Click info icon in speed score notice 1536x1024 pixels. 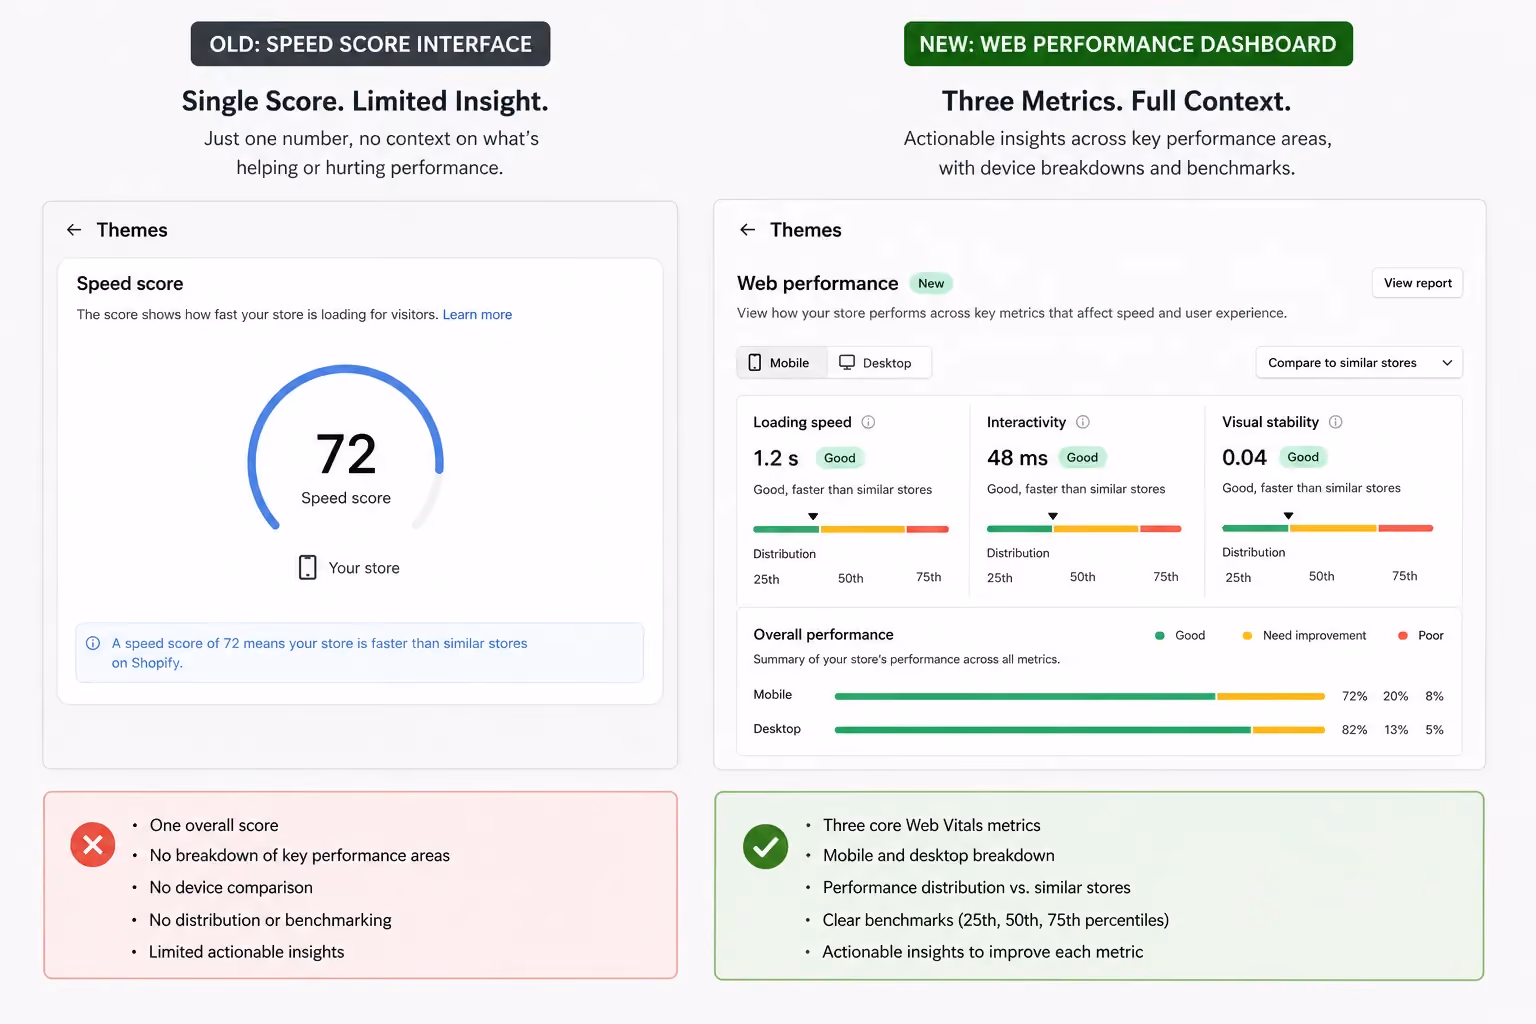click(93, 643)
